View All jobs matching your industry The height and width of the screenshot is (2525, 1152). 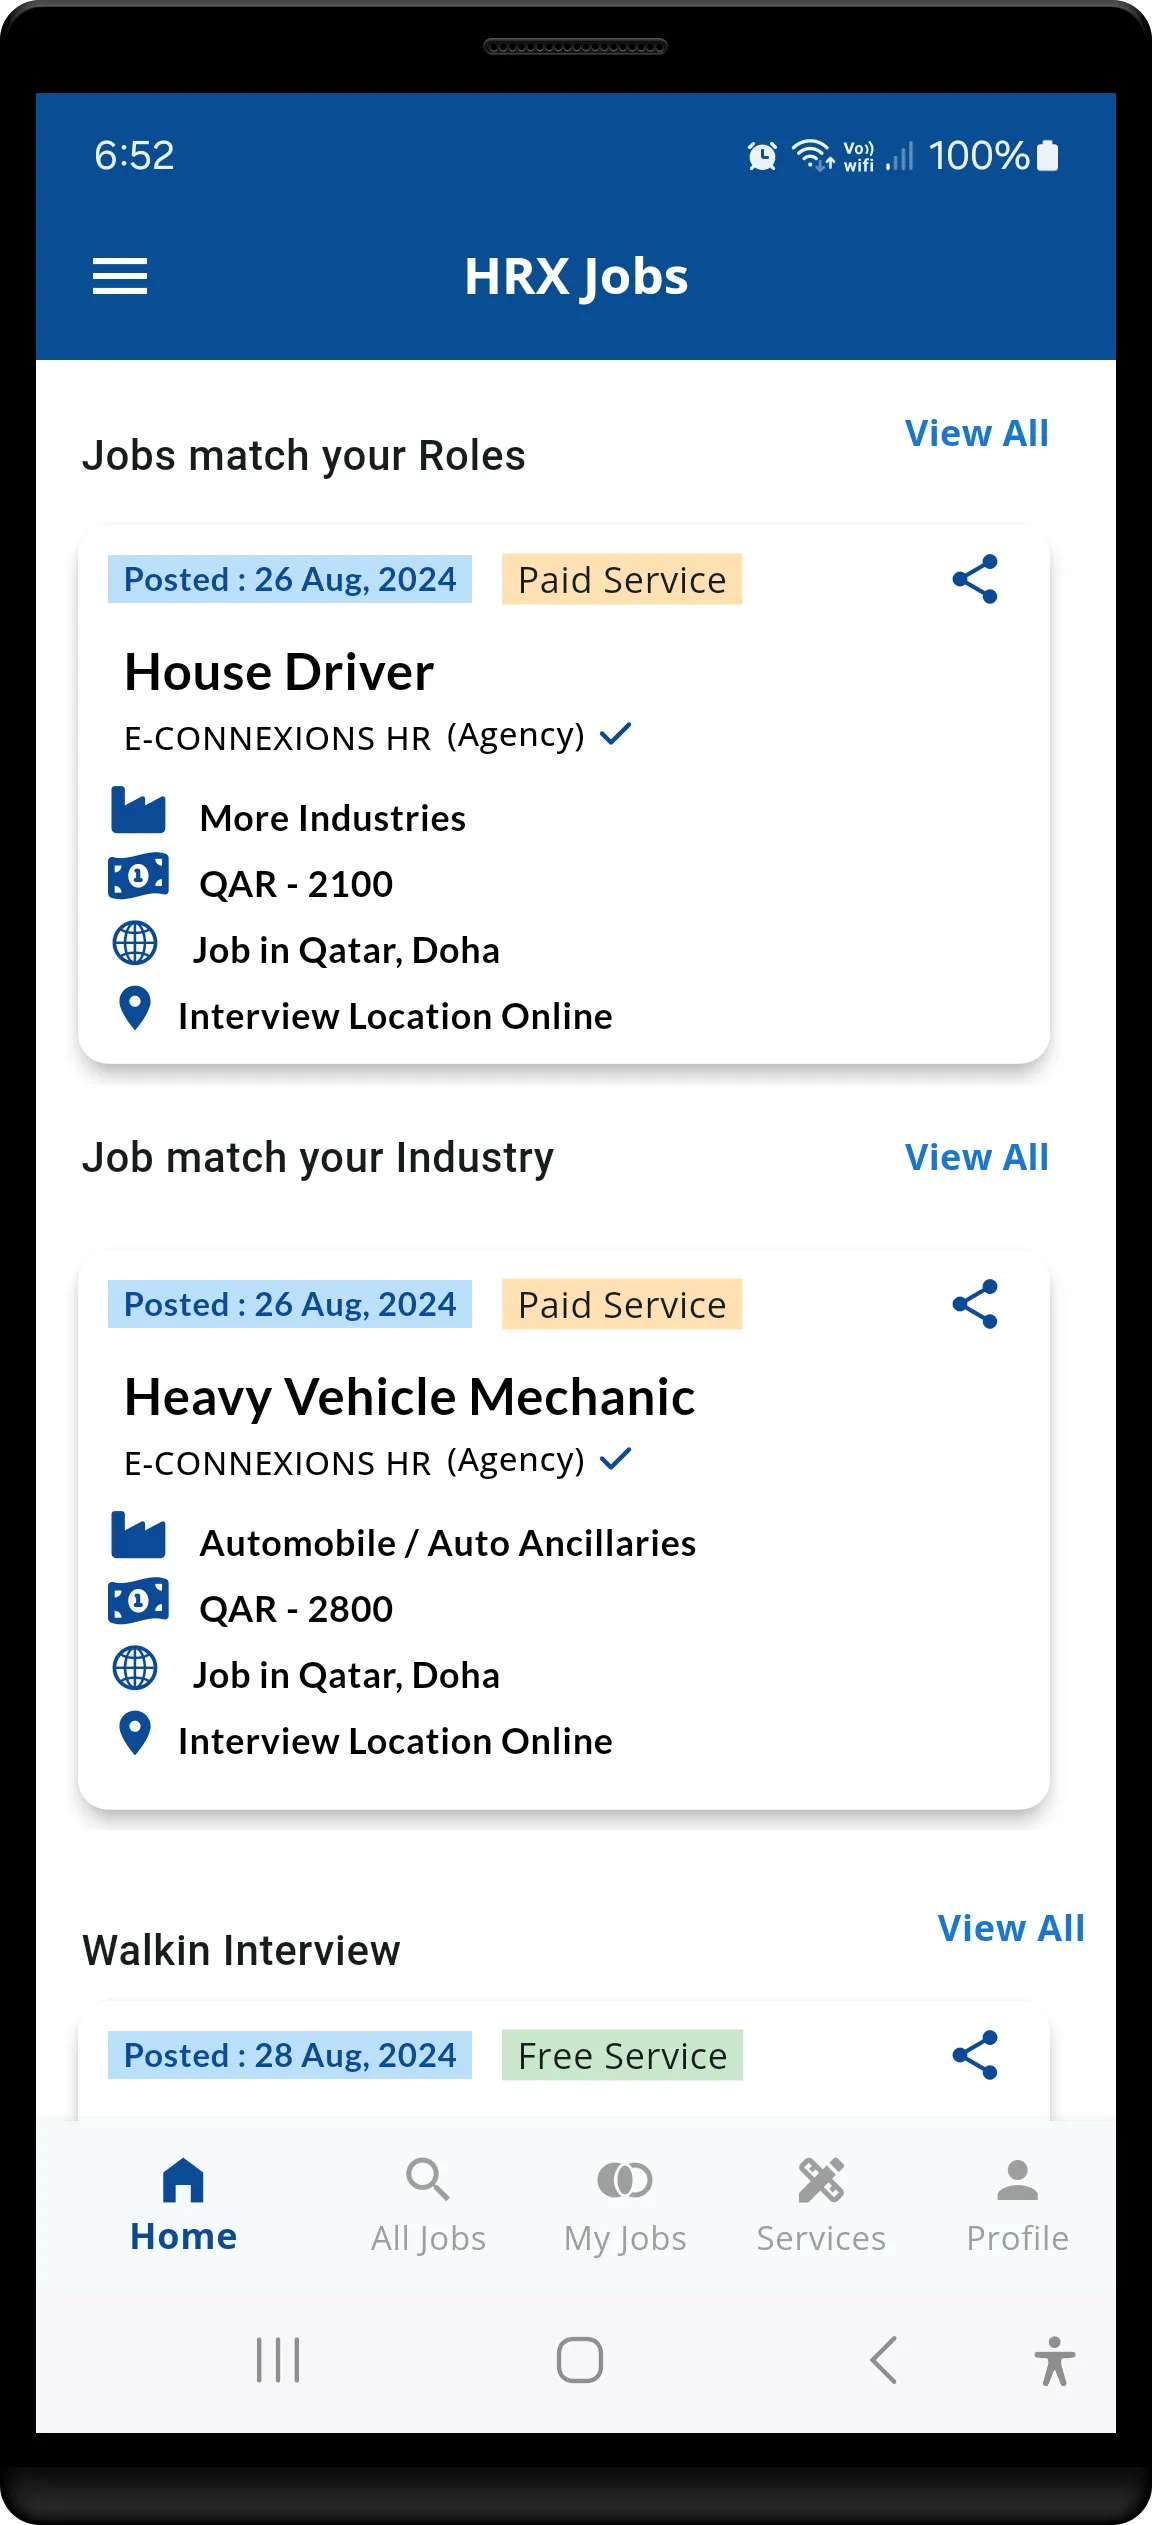tap(977, 1157)
